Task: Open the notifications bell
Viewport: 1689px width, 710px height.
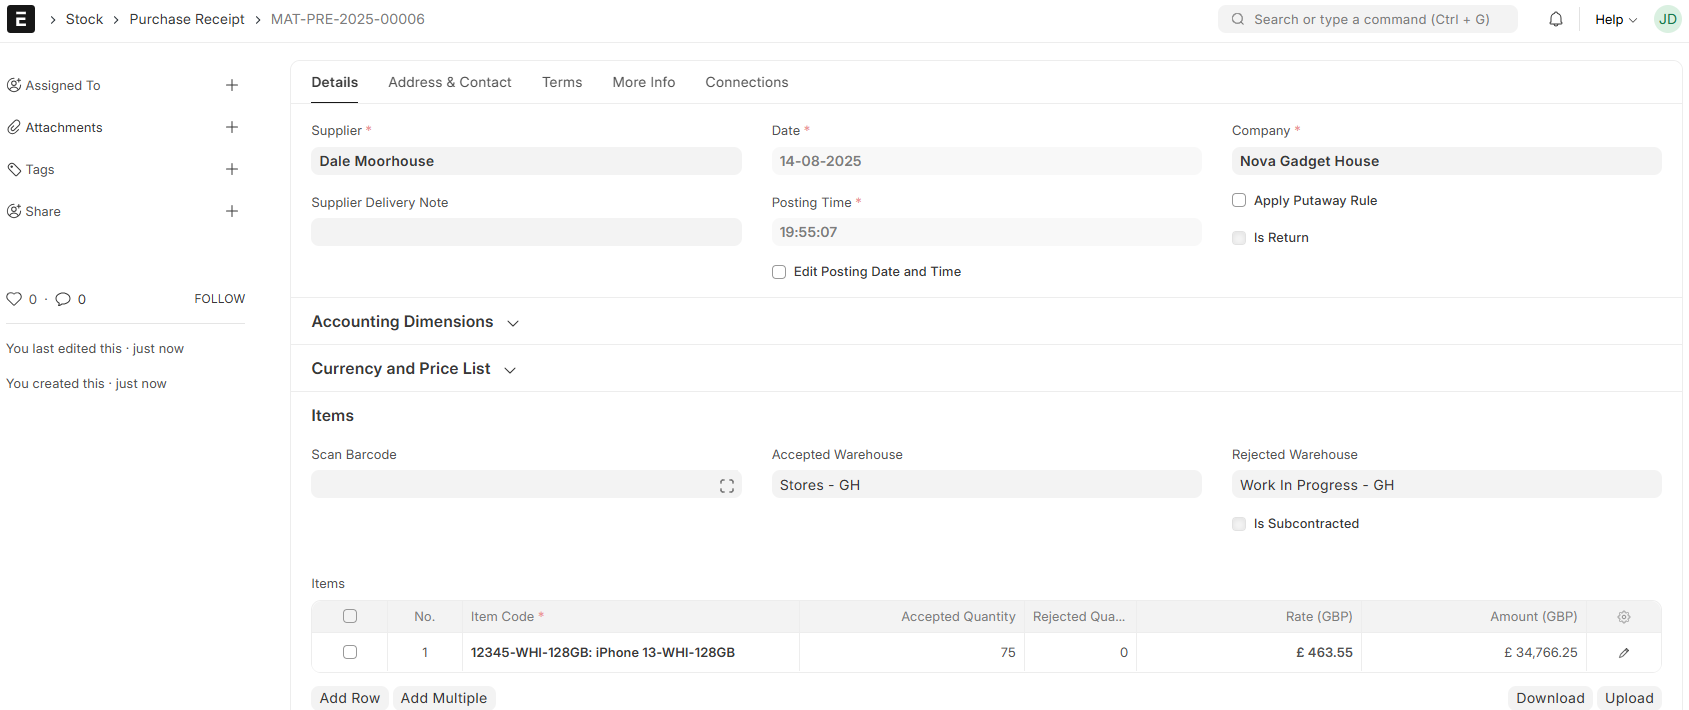Action: click(x=1555, y=19)
